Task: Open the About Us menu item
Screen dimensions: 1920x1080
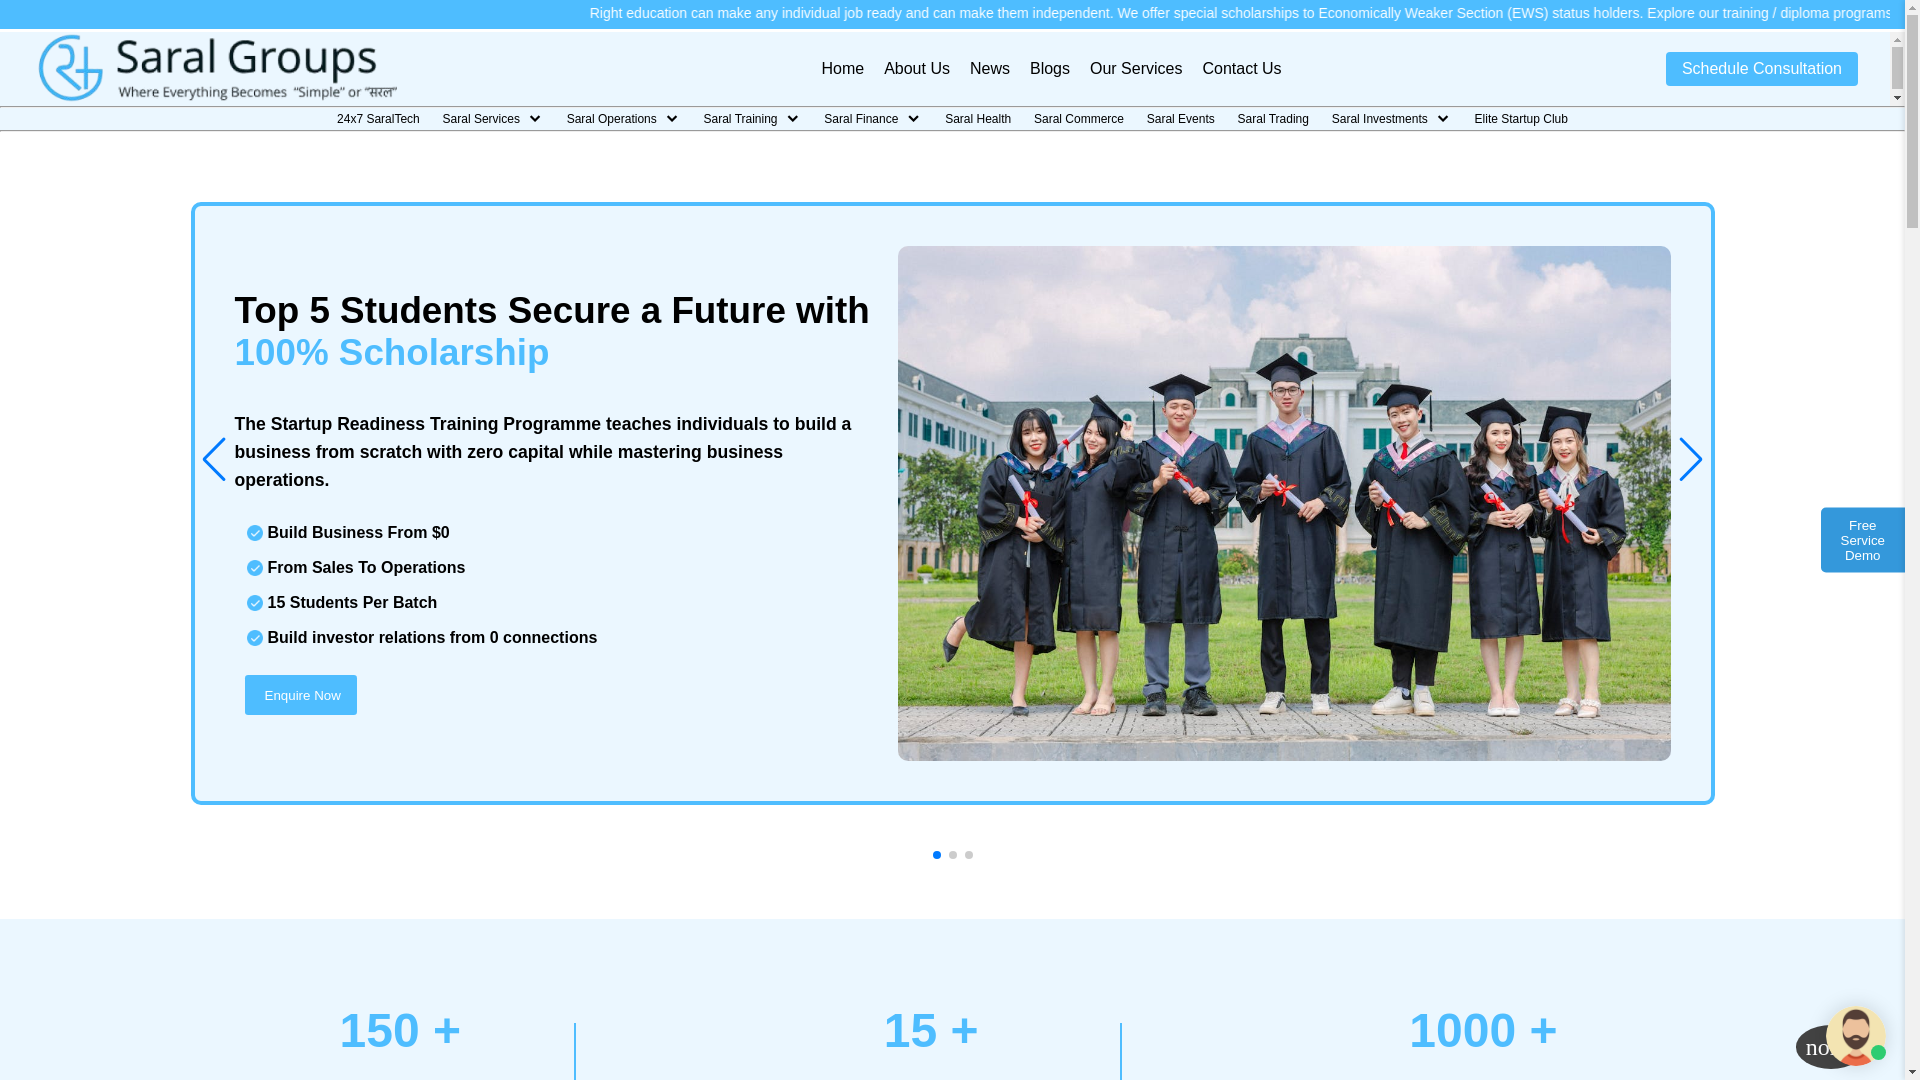Action: 916,69
